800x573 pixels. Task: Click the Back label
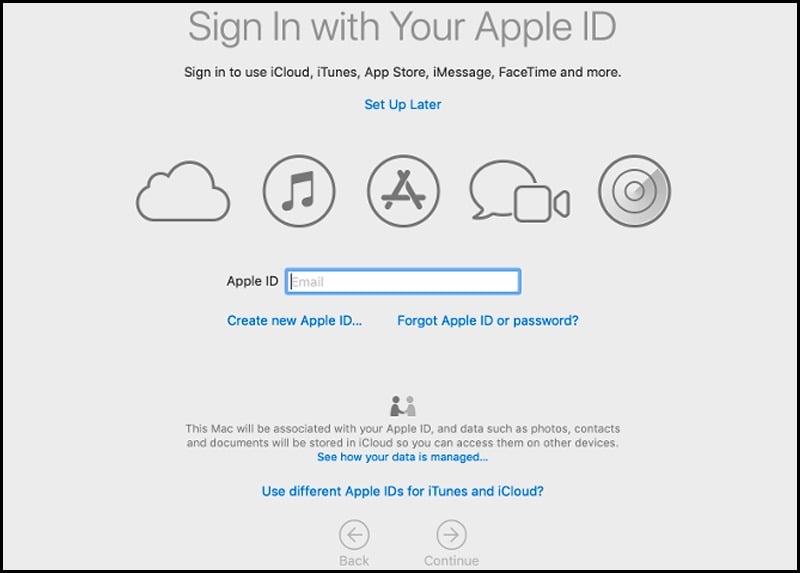(x=354, y=561)
